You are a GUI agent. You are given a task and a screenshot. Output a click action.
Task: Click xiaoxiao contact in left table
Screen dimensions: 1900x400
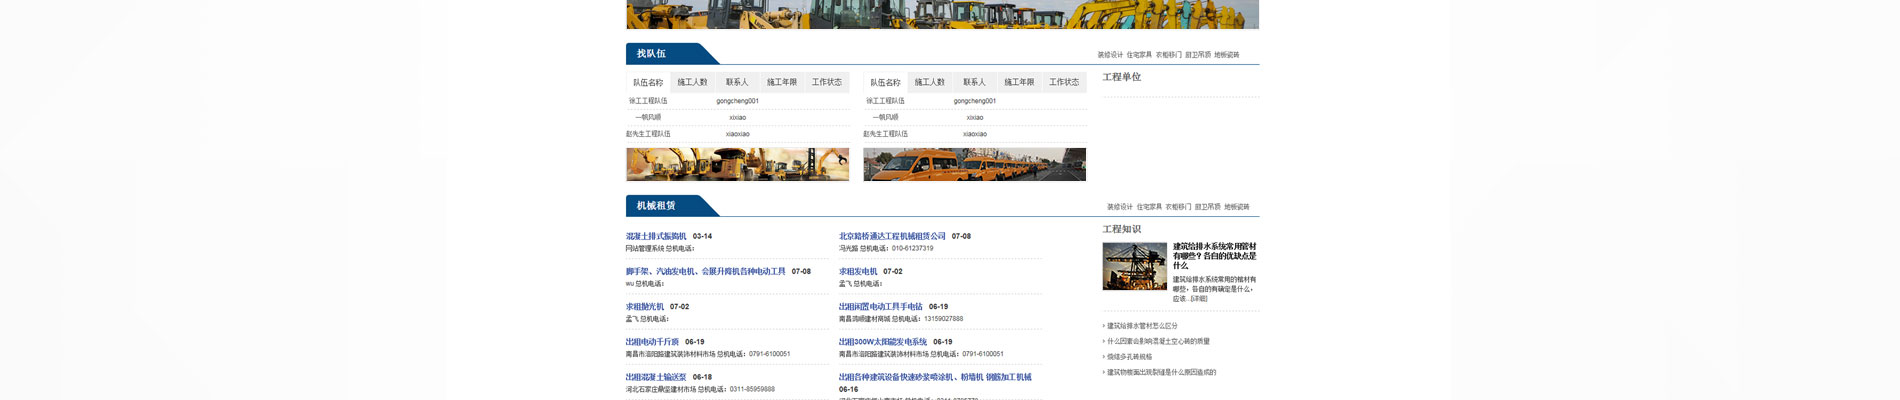coord(737,134)
